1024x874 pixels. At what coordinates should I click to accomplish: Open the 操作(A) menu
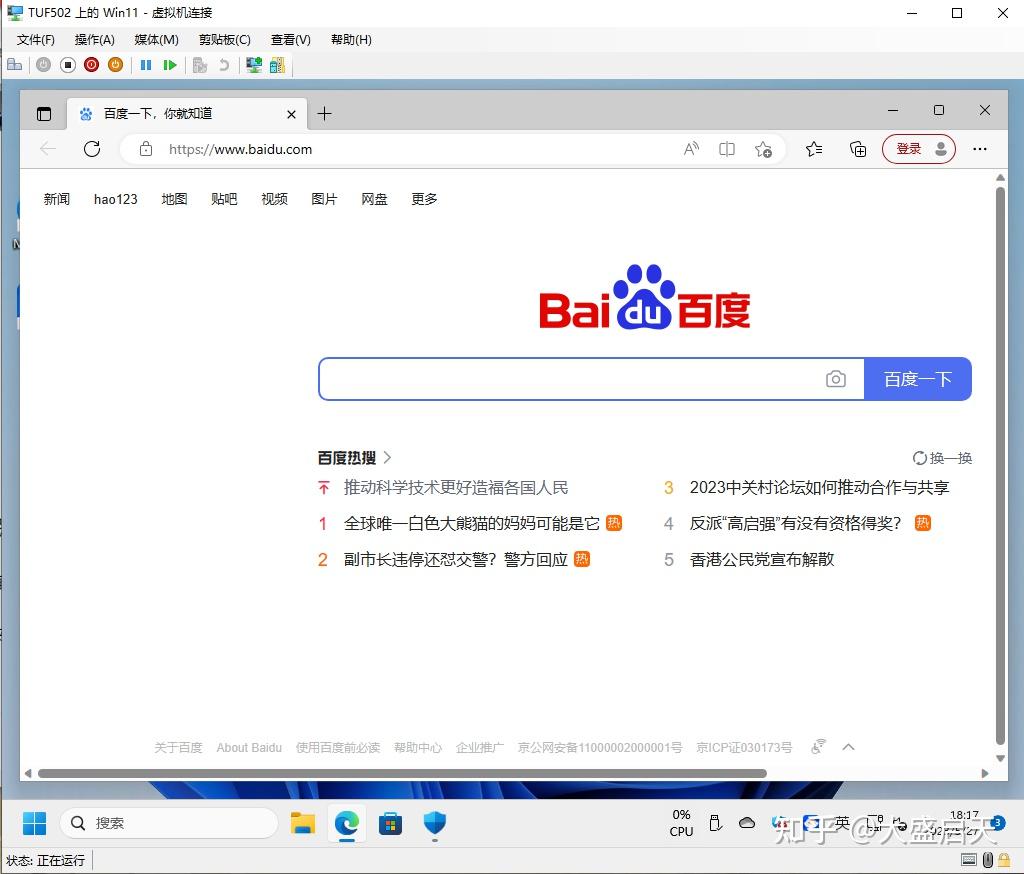coord(95,40)
